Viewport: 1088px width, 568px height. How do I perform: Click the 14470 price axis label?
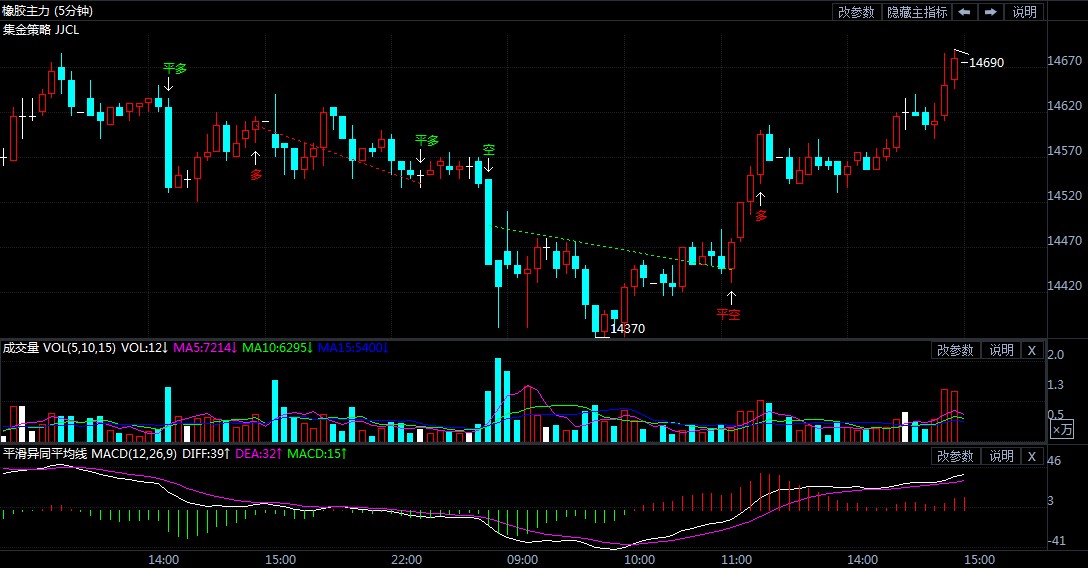tap(1064, 241)
